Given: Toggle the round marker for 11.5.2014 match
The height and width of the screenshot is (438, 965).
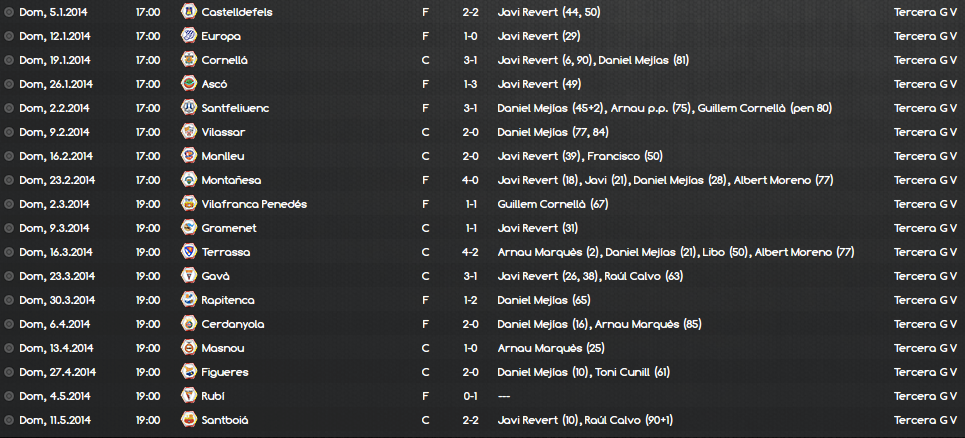Looking at the screenshot, I should coord(9,420).
